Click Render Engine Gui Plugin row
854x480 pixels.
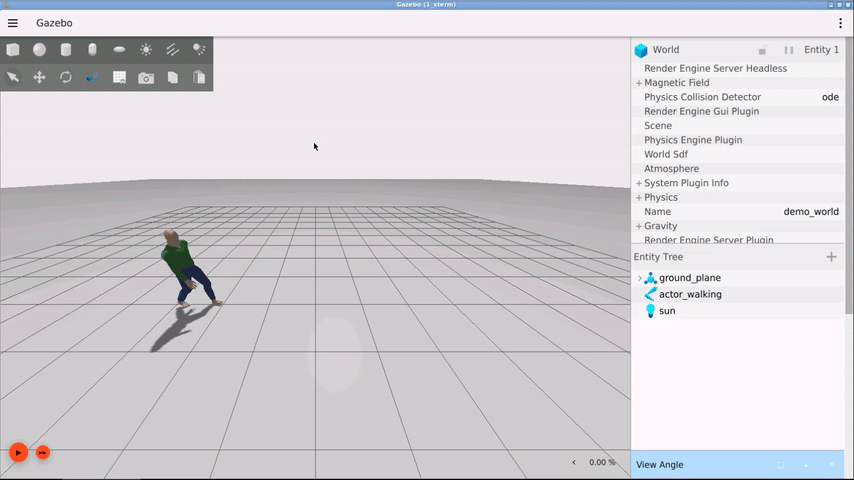738,111
